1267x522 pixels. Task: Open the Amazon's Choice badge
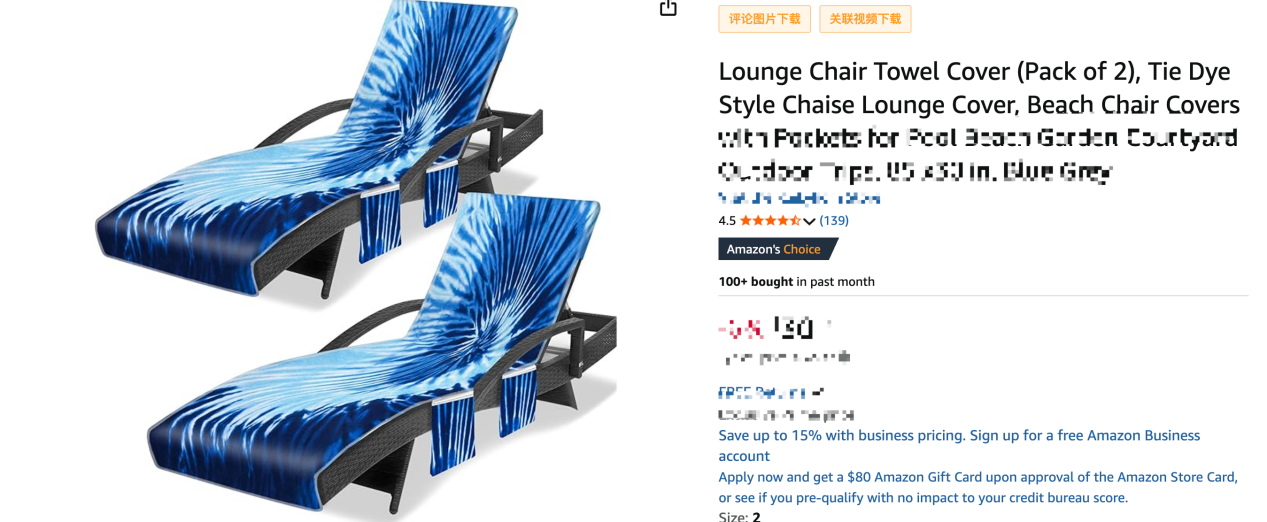778,249
